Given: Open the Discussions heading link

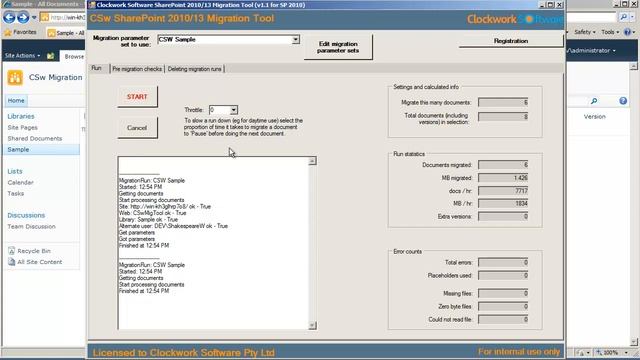Looking at the screenshot, I should pyautogui.click(x=26, y=215).
